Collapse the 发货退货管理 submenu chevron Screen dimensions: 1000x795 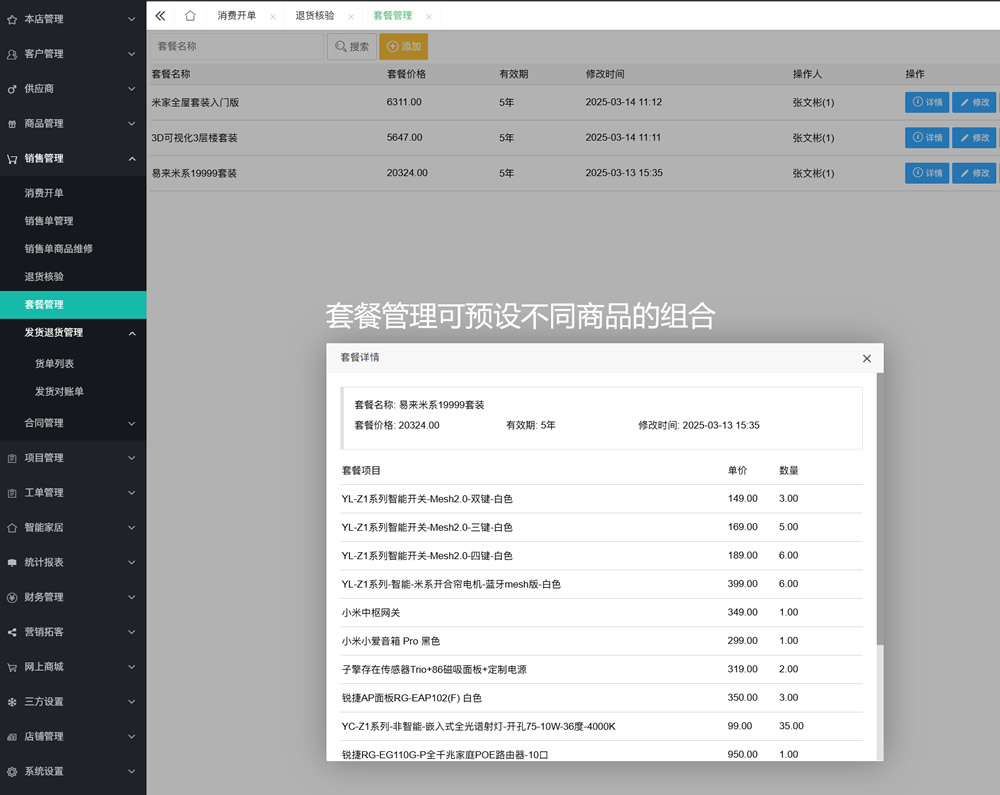tap(131, 333)
